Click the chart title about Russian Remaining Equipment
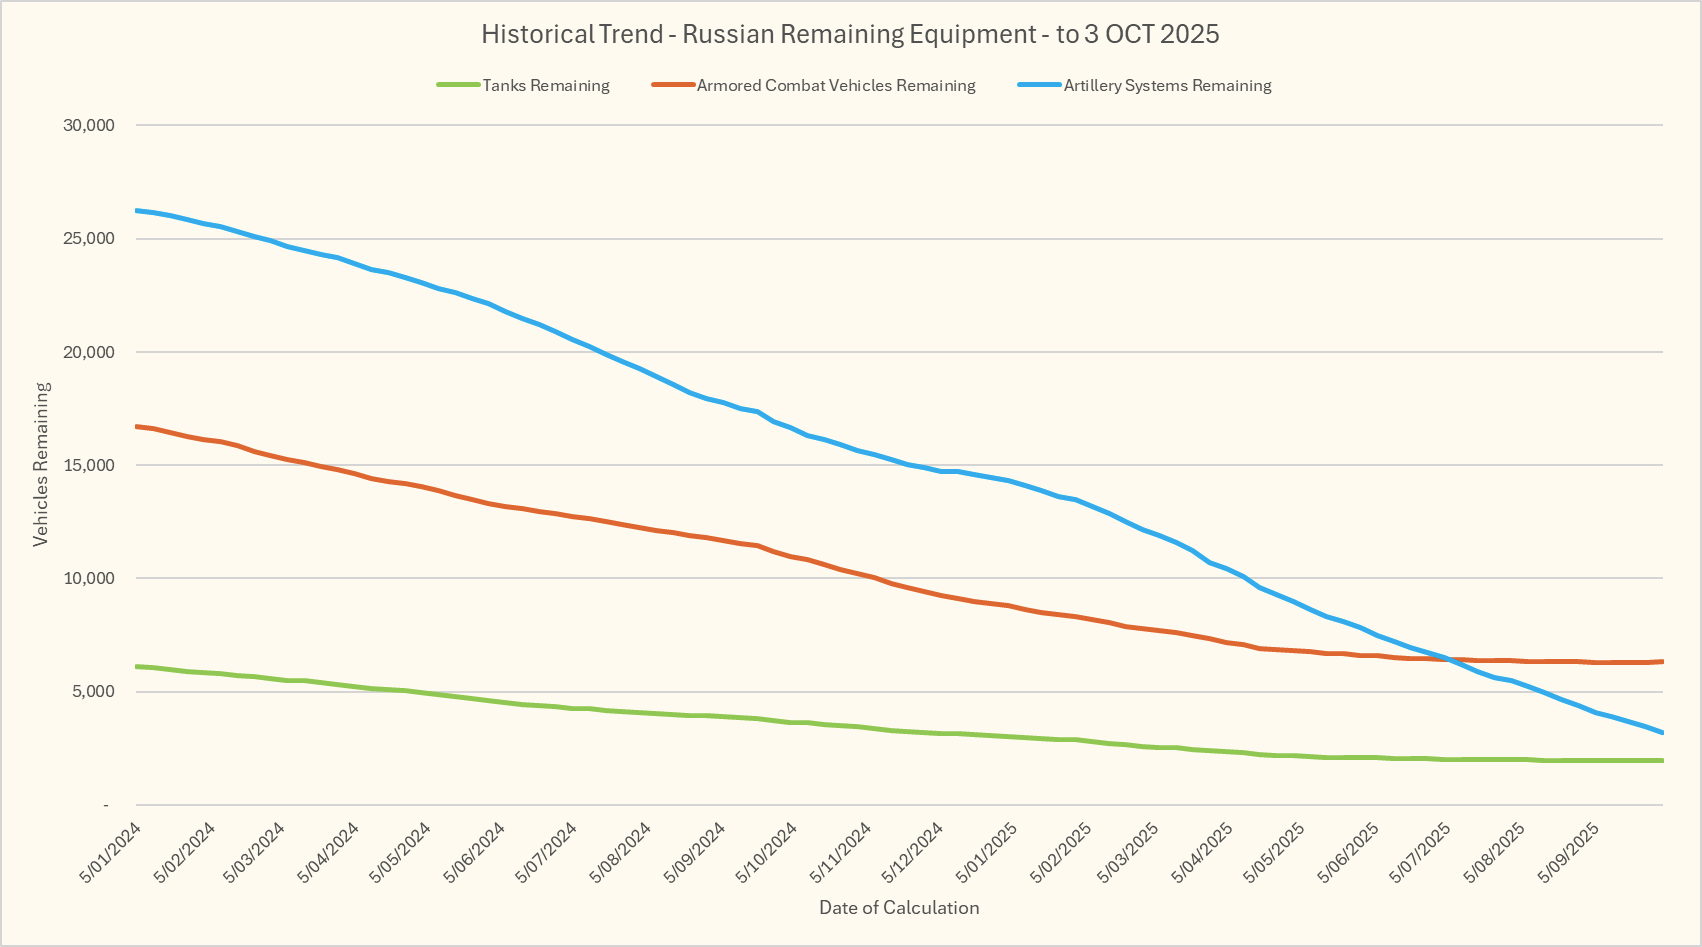Image resolution: width=1702 pixels, height=947 pixels. [x=850, y=34]
